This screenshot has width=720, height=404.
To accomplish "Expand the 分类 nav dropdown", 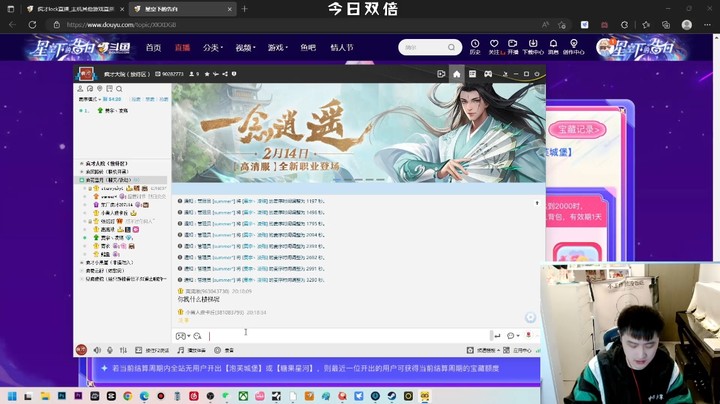I will 213,47.
